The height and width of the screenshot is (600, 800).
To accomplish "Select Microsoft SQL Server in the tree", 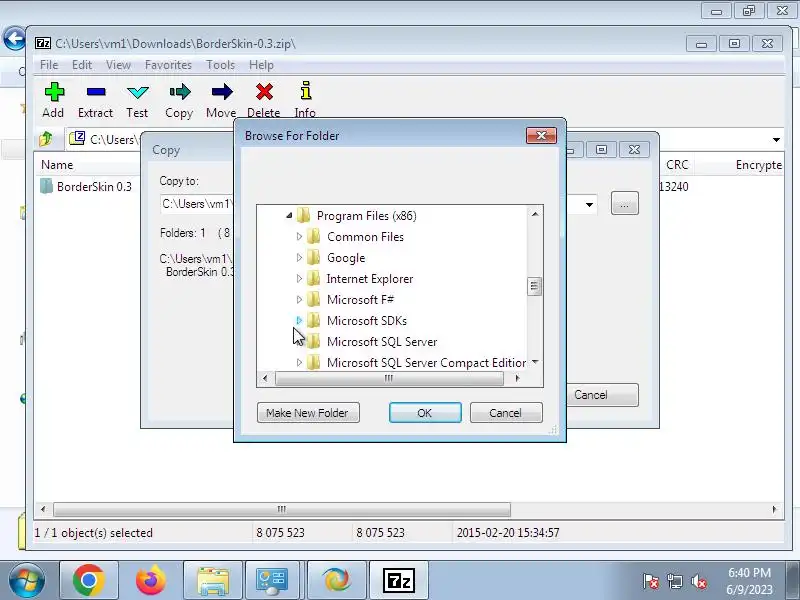I will (382, 341).
